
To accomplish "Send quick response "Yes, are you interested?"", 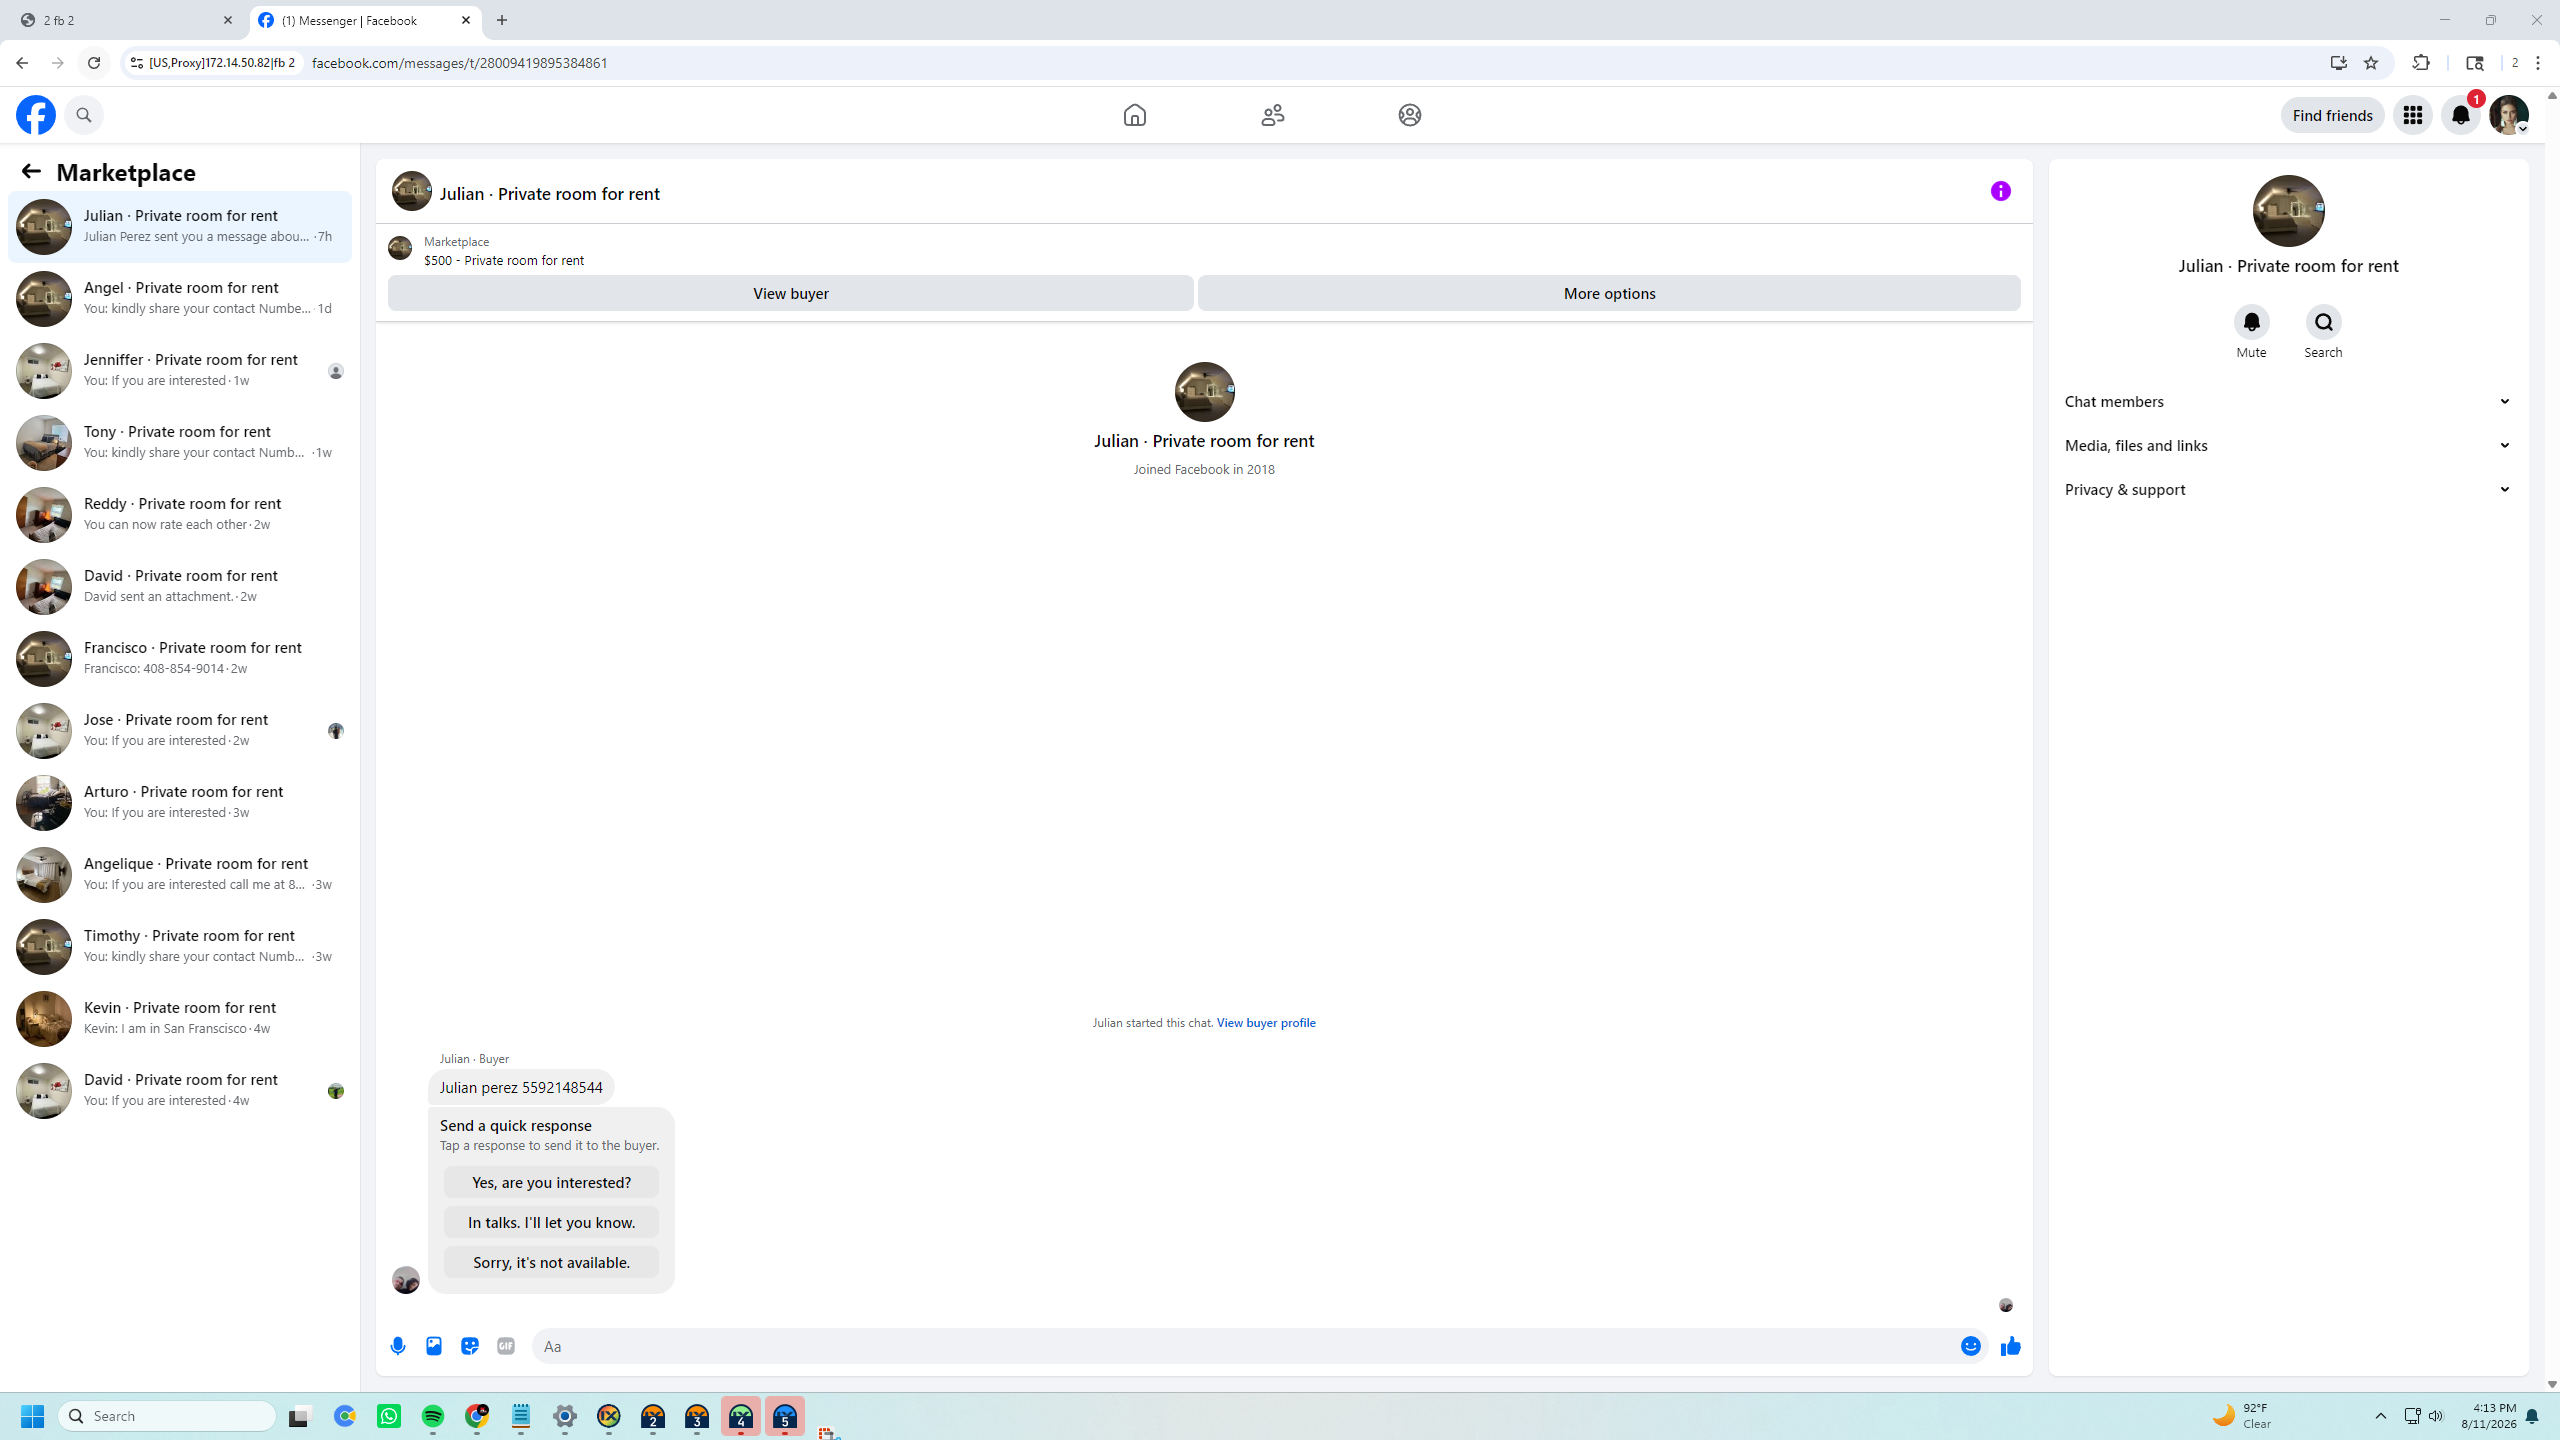I will click(x=551, y=1182).
